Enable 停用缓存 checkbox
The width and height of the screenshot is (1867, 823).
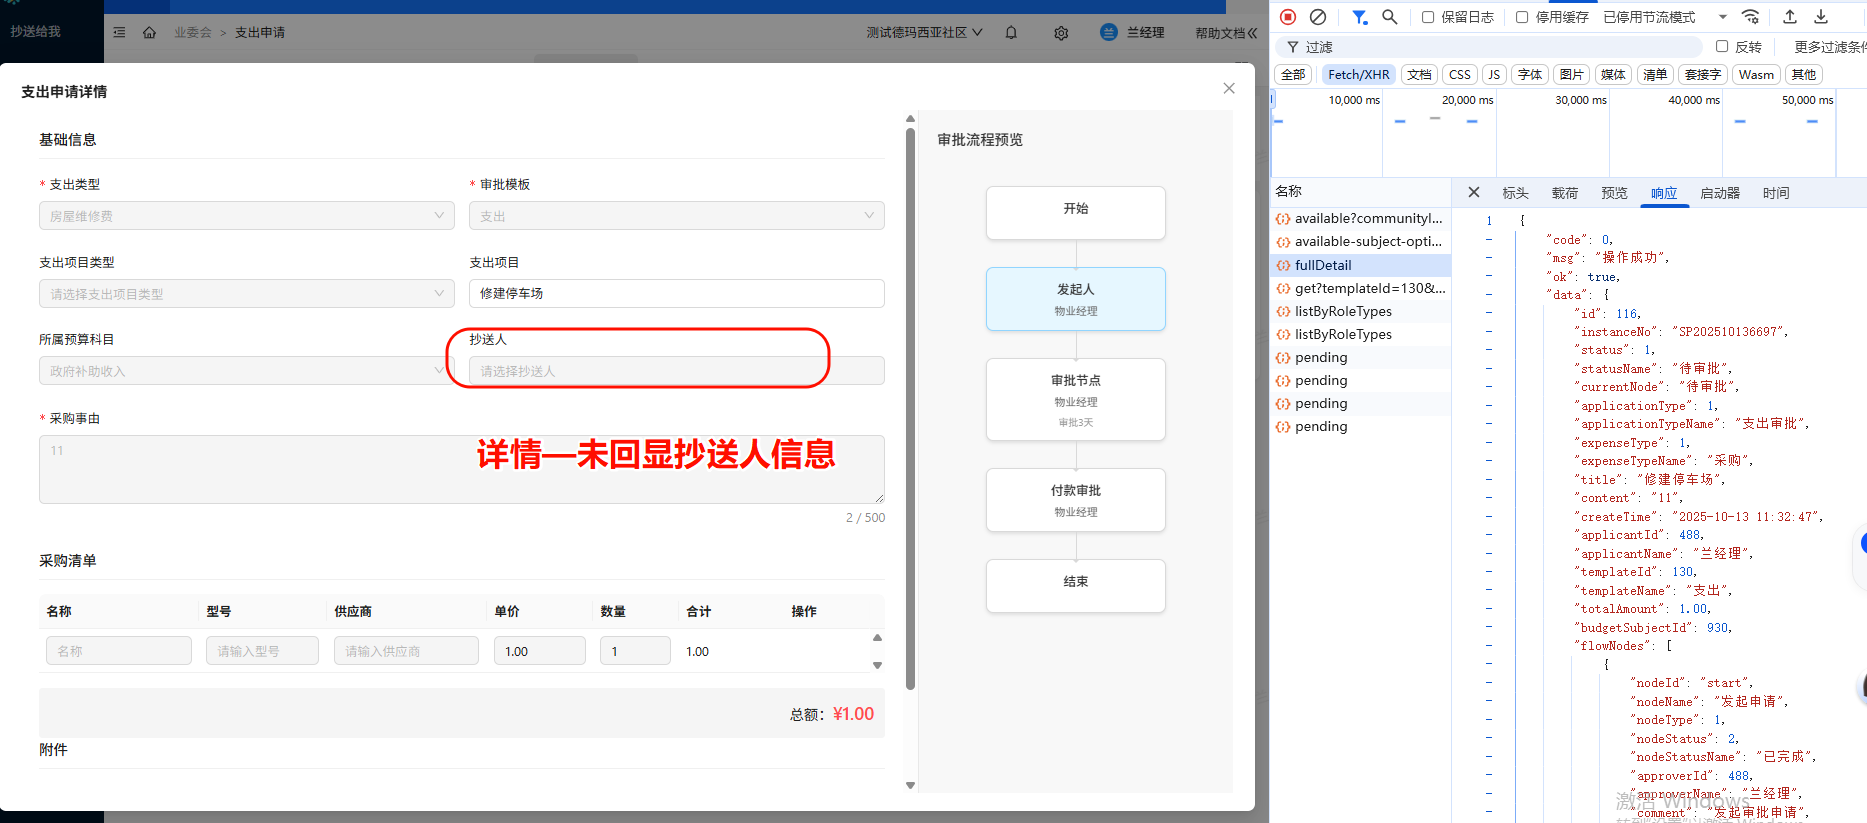1522,17
